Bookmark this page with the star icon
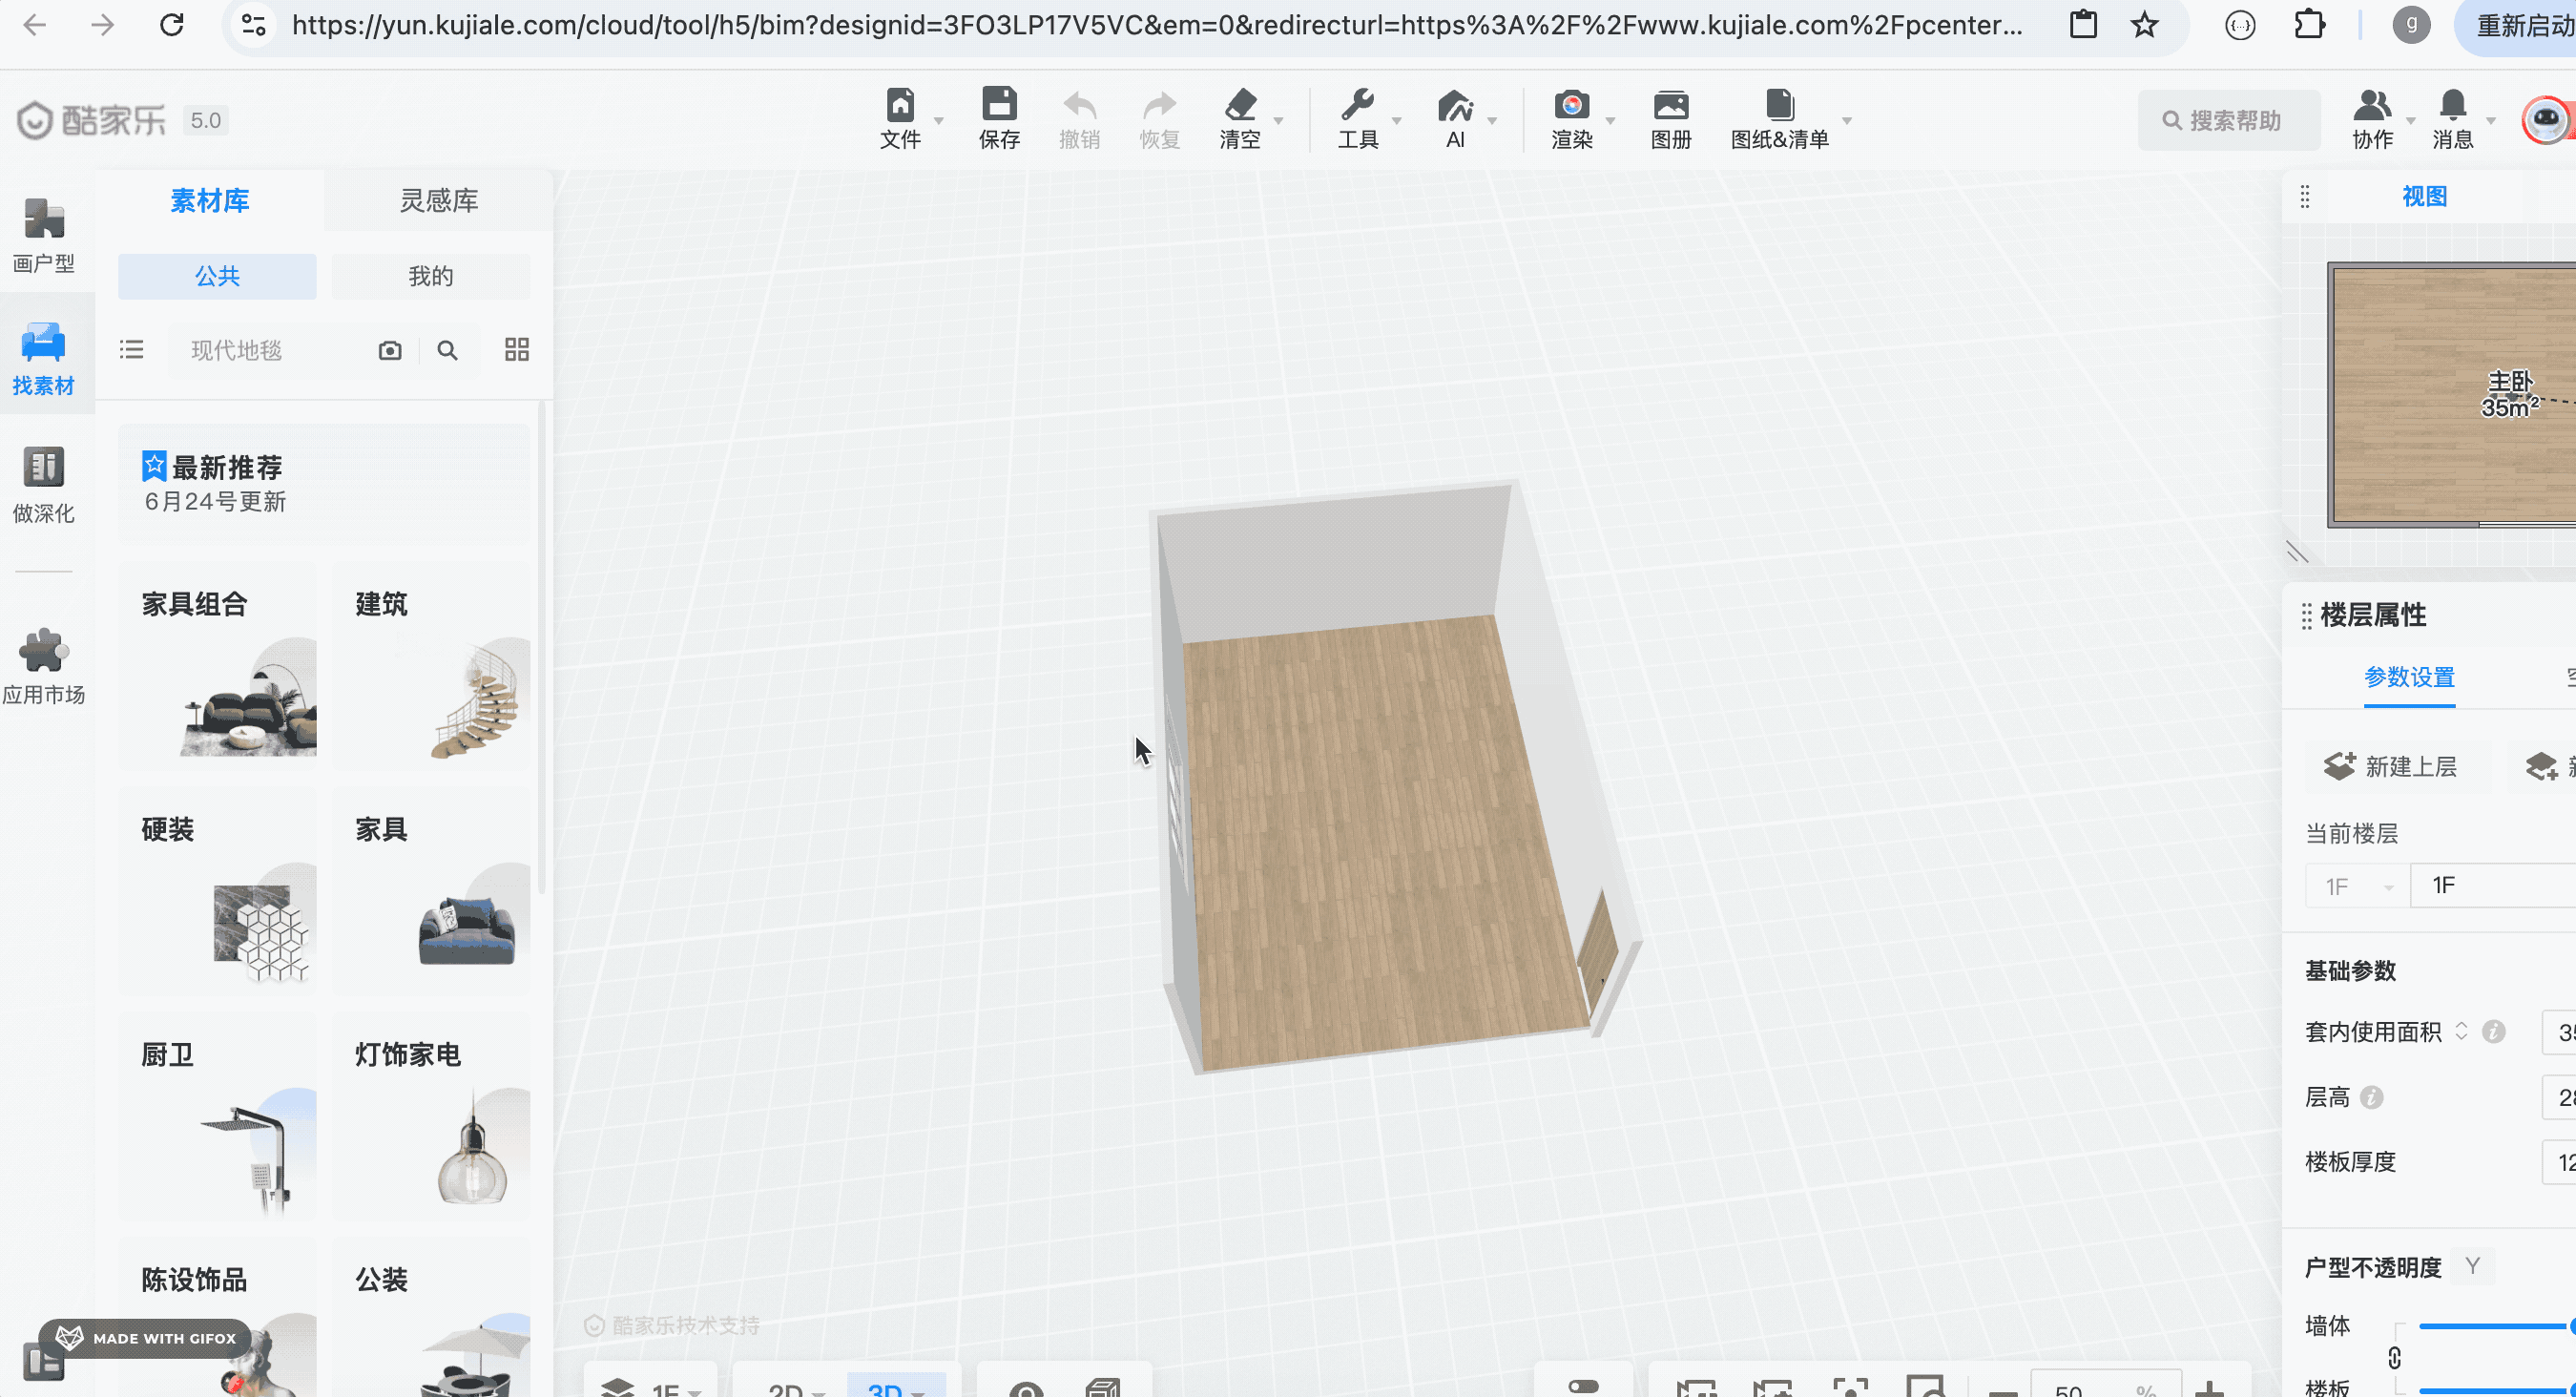 [2144, 24]
